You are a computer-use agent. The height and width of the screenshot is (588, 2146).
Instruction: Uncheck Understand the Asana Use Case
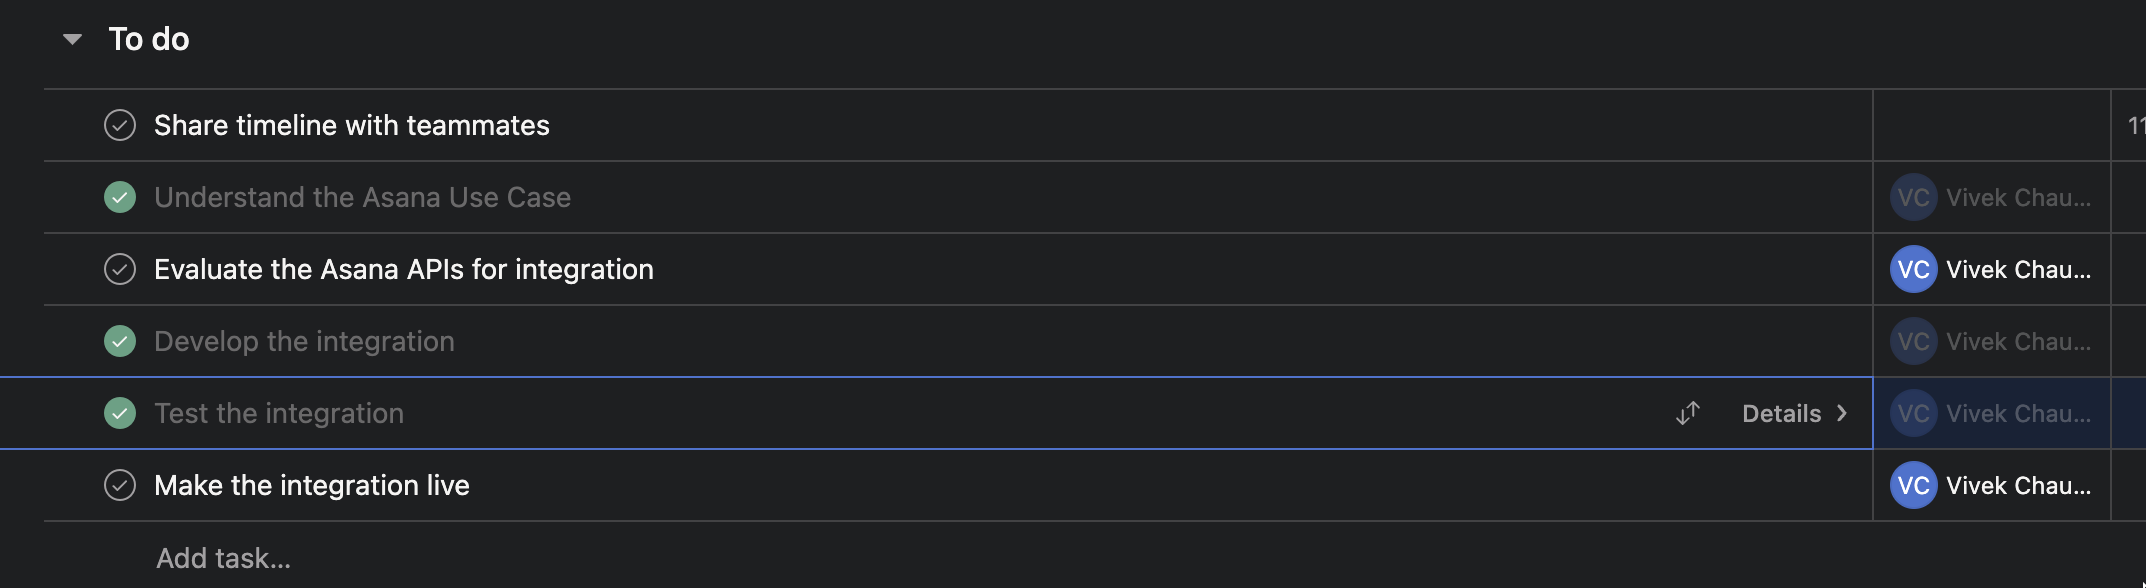point(120,197)
